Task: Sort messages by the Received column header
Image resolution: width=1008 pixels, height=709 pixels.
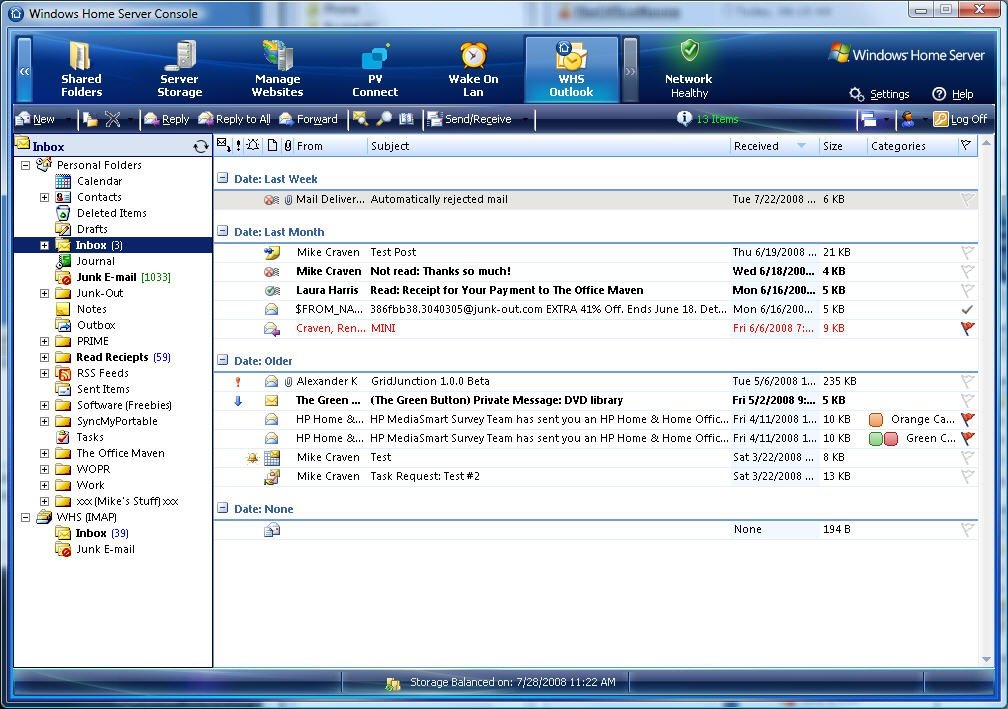Action: (x=773, y=146)
